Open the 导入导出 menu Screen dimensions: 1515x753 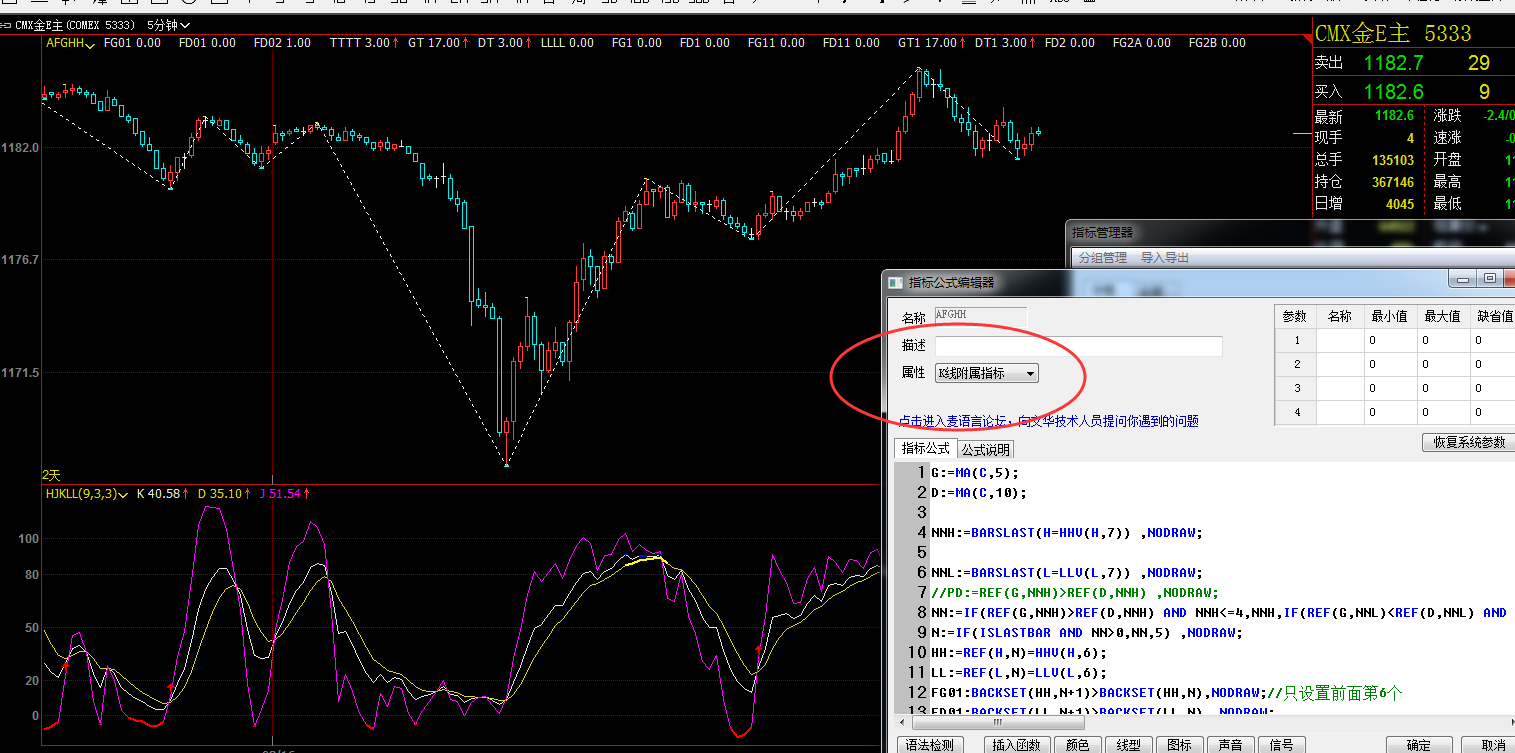(x=1165, y=258)
